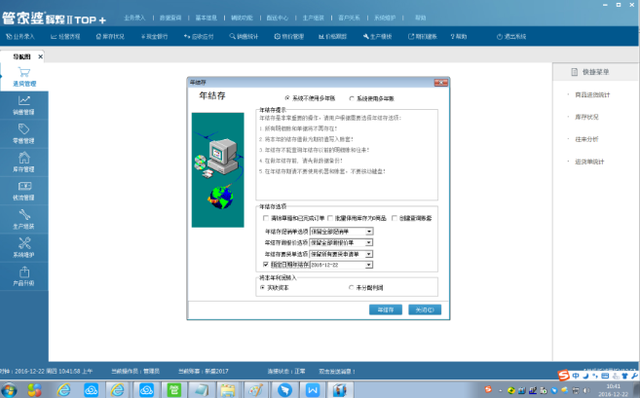Click 物价管理 toolbar shortcut
640x398 pixels.
click(289, 36)
